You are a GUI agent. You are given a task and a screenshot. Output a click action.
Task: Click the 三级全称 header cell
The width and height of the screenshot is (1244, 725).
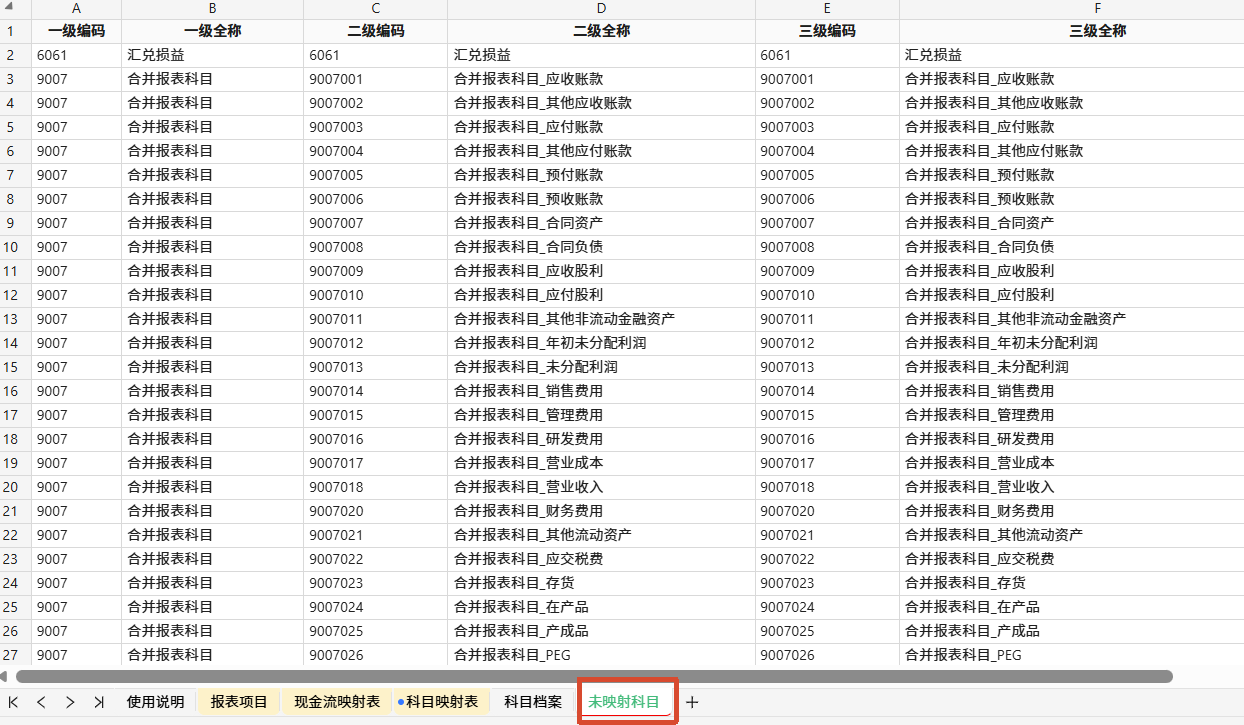(1071, 31)
